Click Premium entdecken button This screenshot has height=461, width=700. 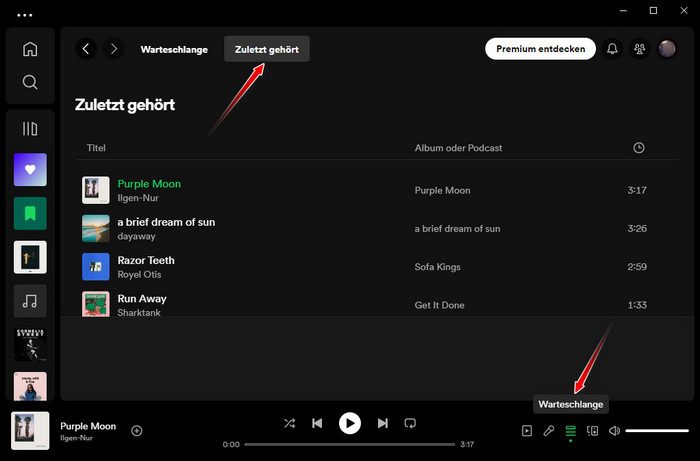tap(540, 49)
